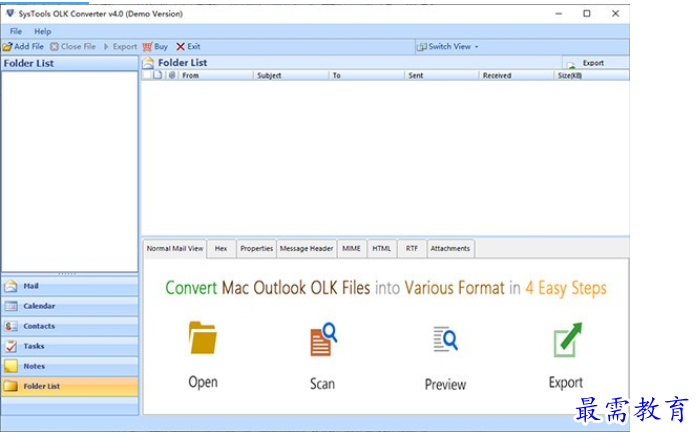This screenshot has height=441, width=697.
Task: Select the Notes navigation label
Action: pos(34,366)
